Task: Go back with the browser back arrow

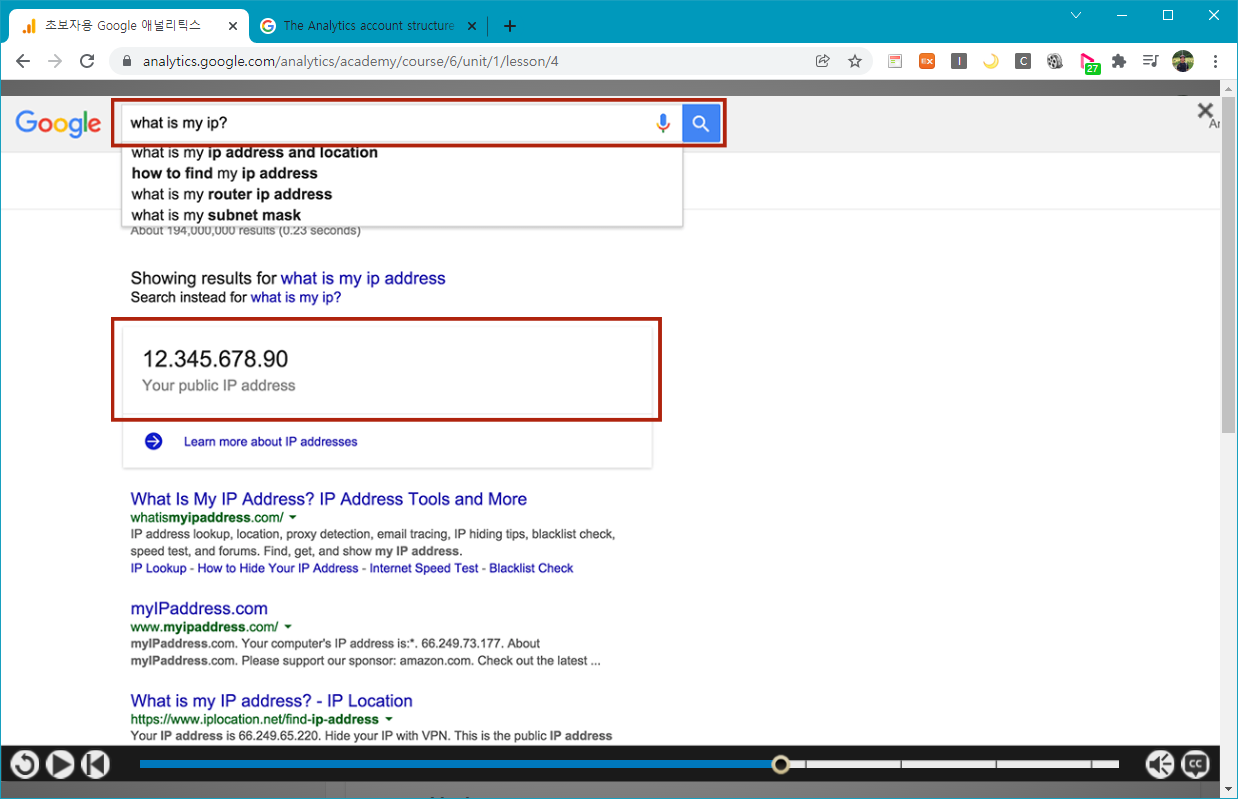Action: tap(23, 61)
